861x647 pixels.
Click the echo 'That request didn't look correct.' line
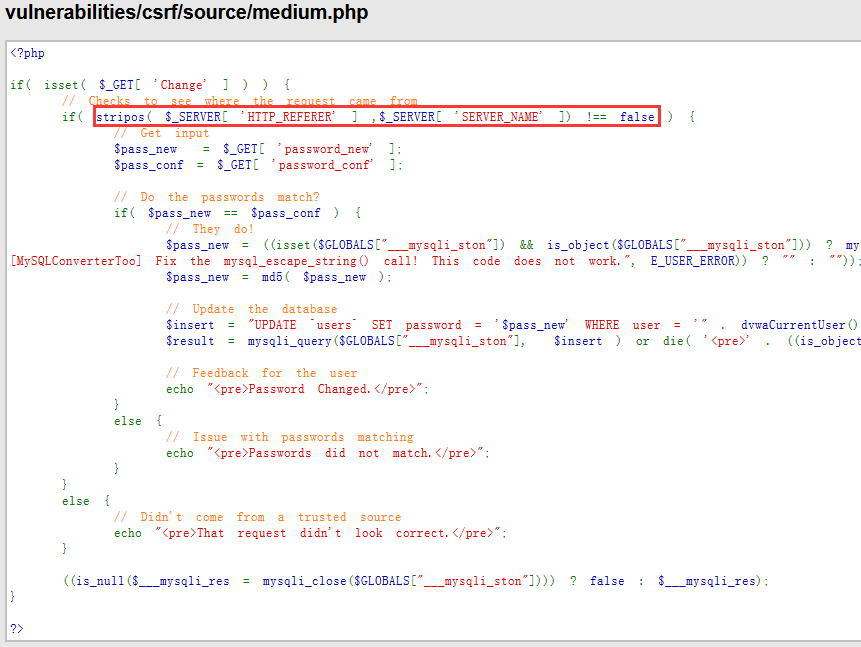coord(310,533)
